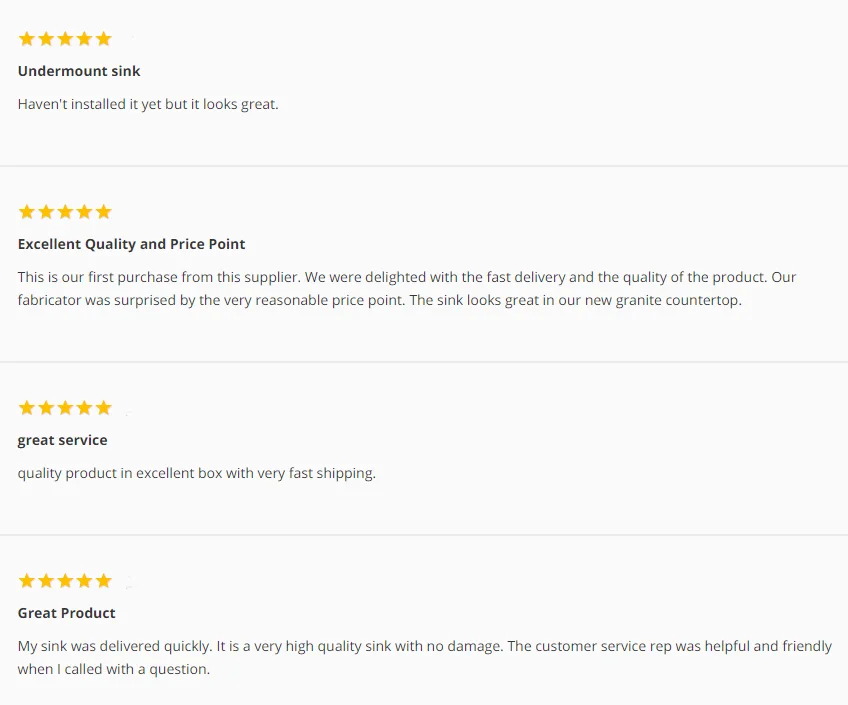Click the "Great Product" review title
This screenshot has height=705, width=848.
pyautogui.click(x=66, y=613)
